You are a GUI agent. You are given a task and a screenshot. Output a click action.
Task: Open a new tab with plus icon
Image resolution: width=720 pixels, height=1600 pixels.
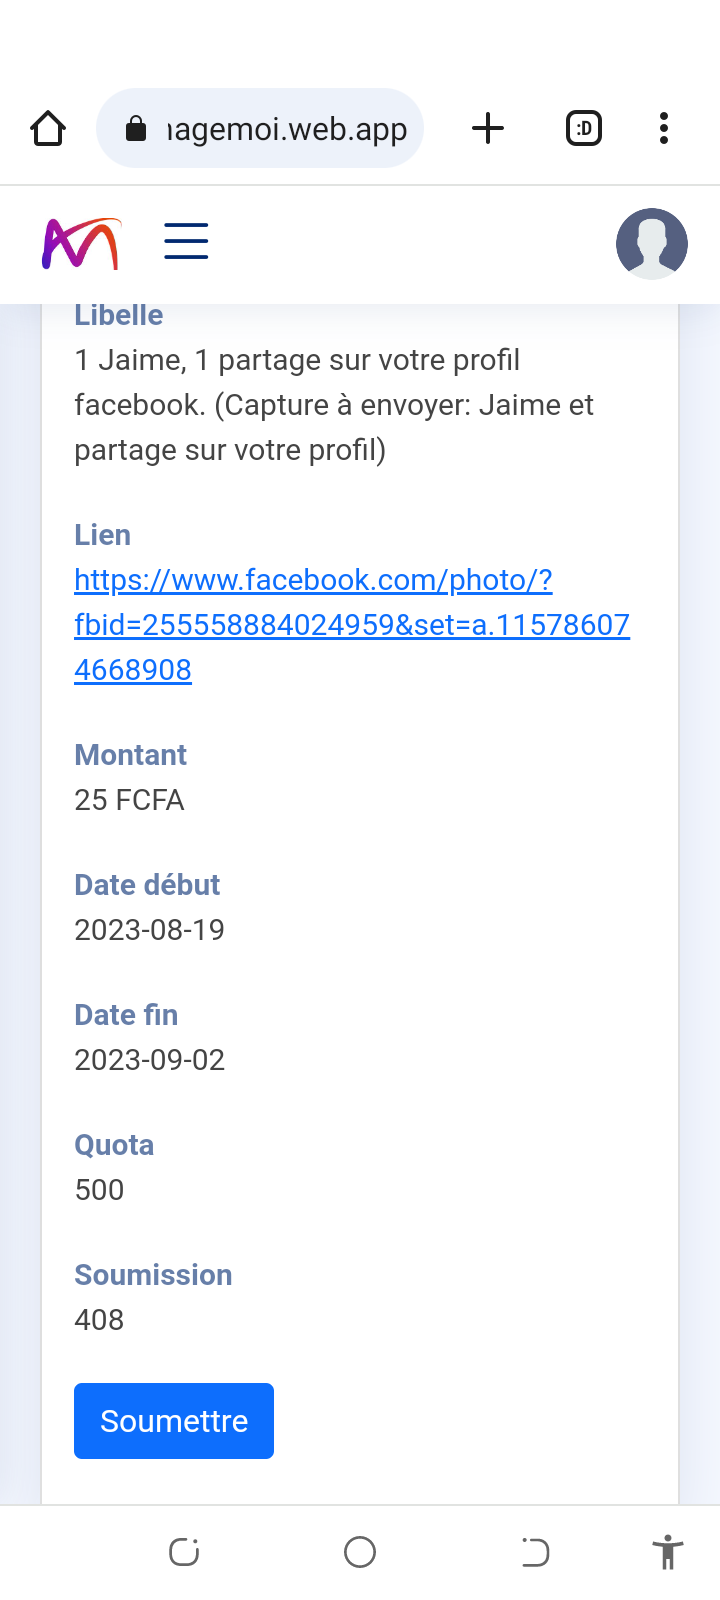coord(488,129)
